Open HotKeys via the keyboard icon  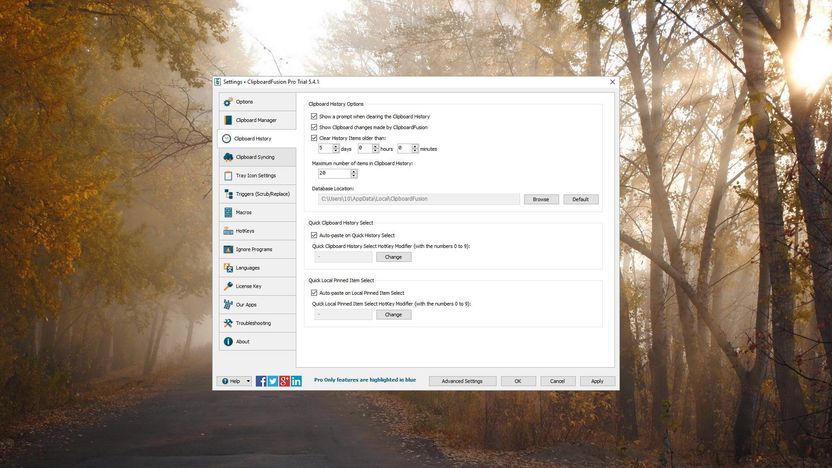(228, 231)
